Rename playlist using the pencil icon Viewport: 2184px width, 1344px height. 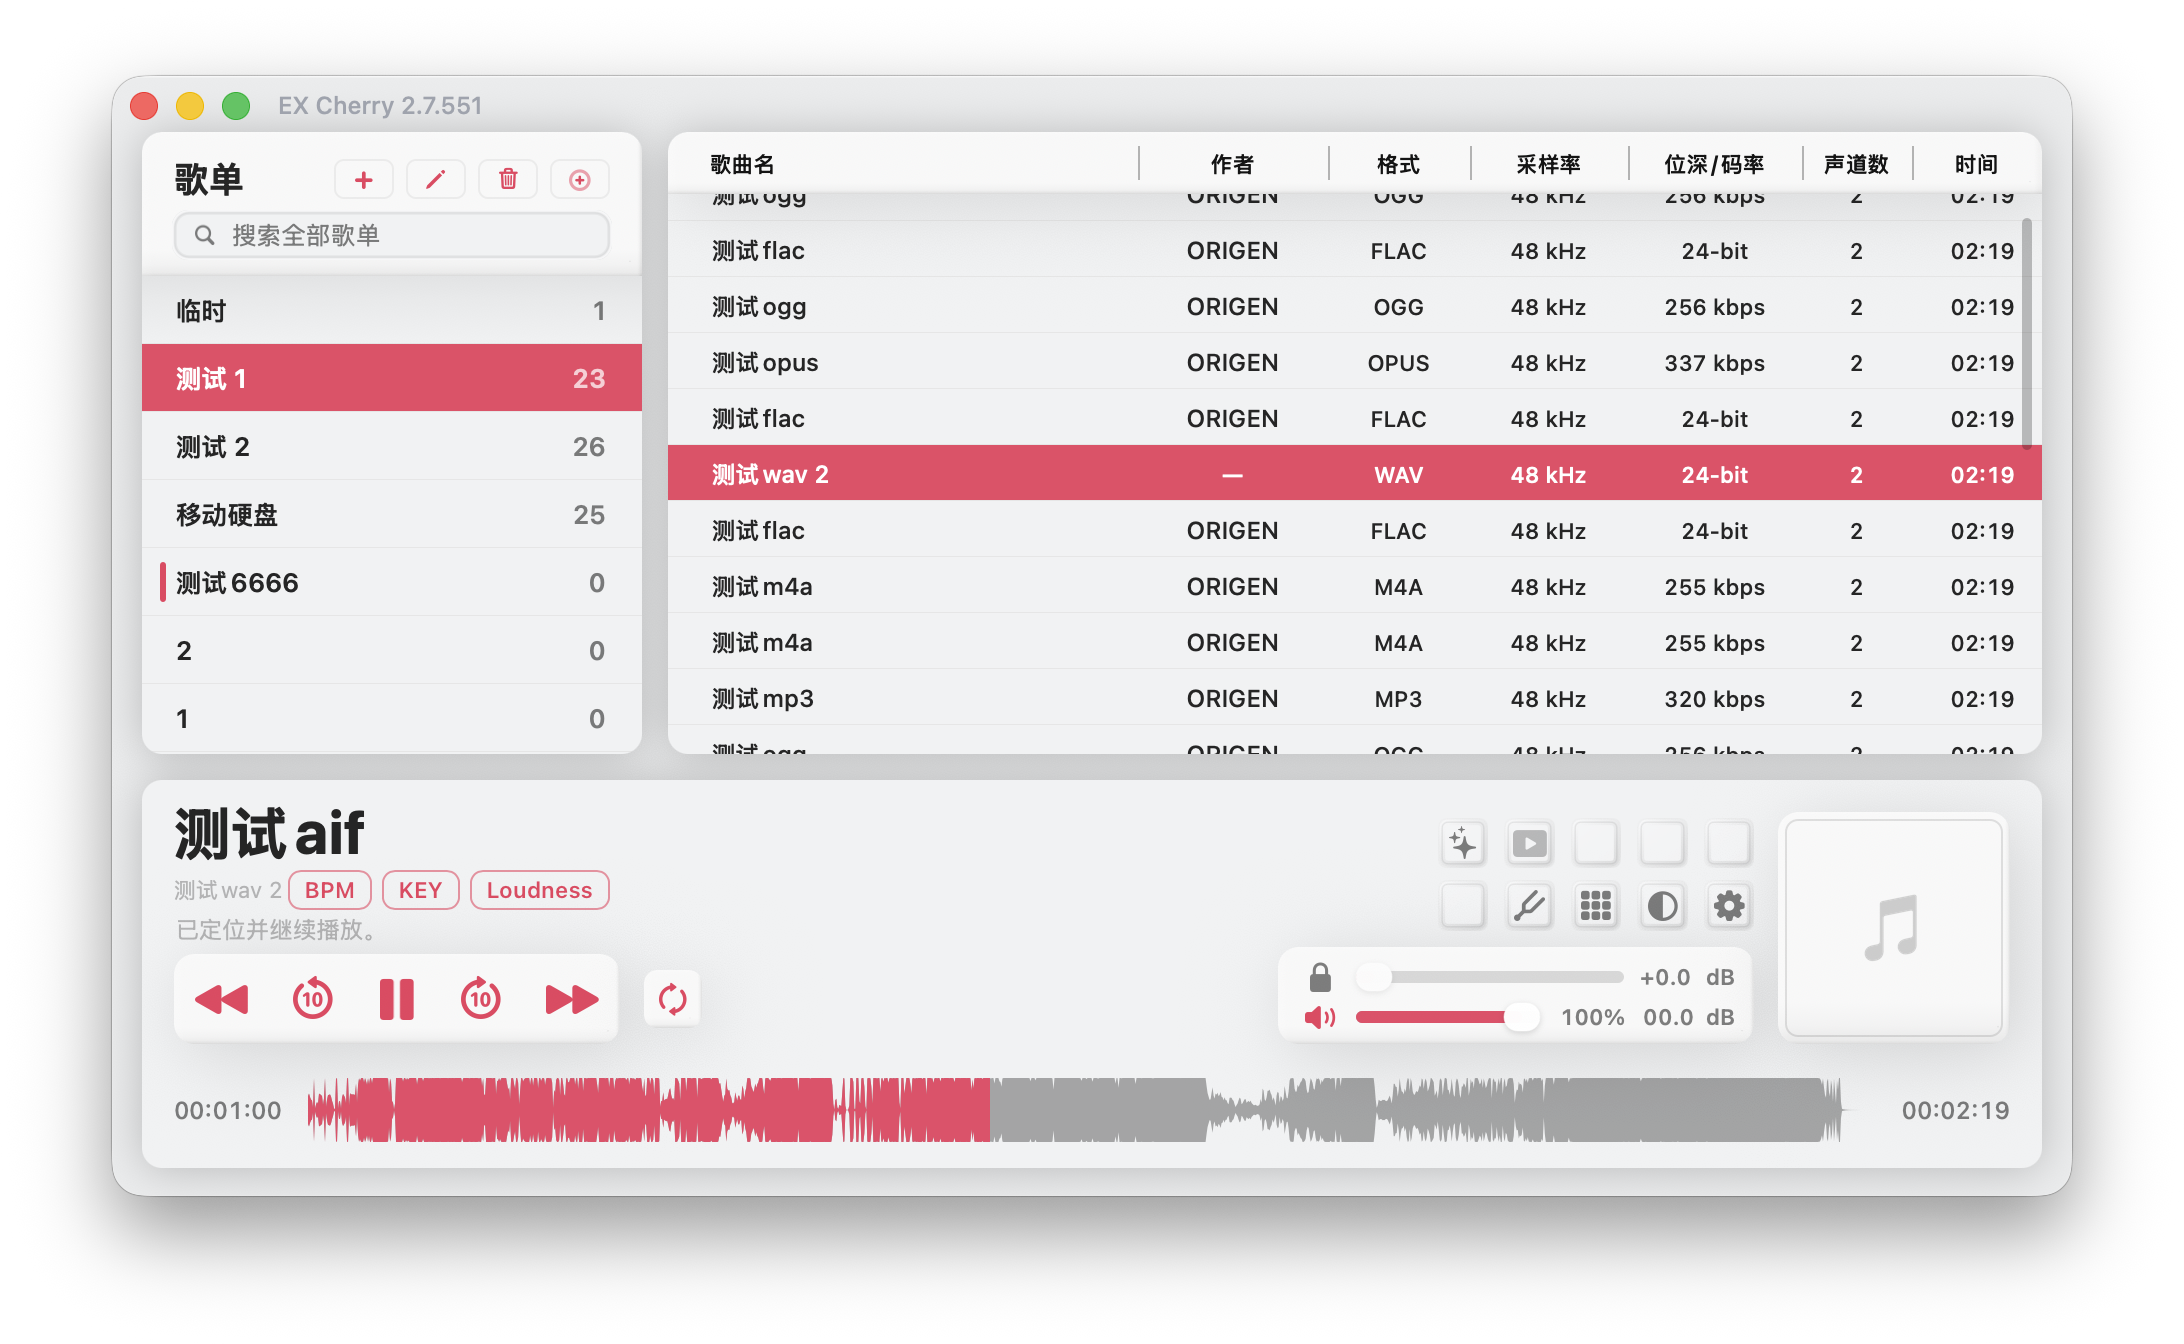point(435,179)
